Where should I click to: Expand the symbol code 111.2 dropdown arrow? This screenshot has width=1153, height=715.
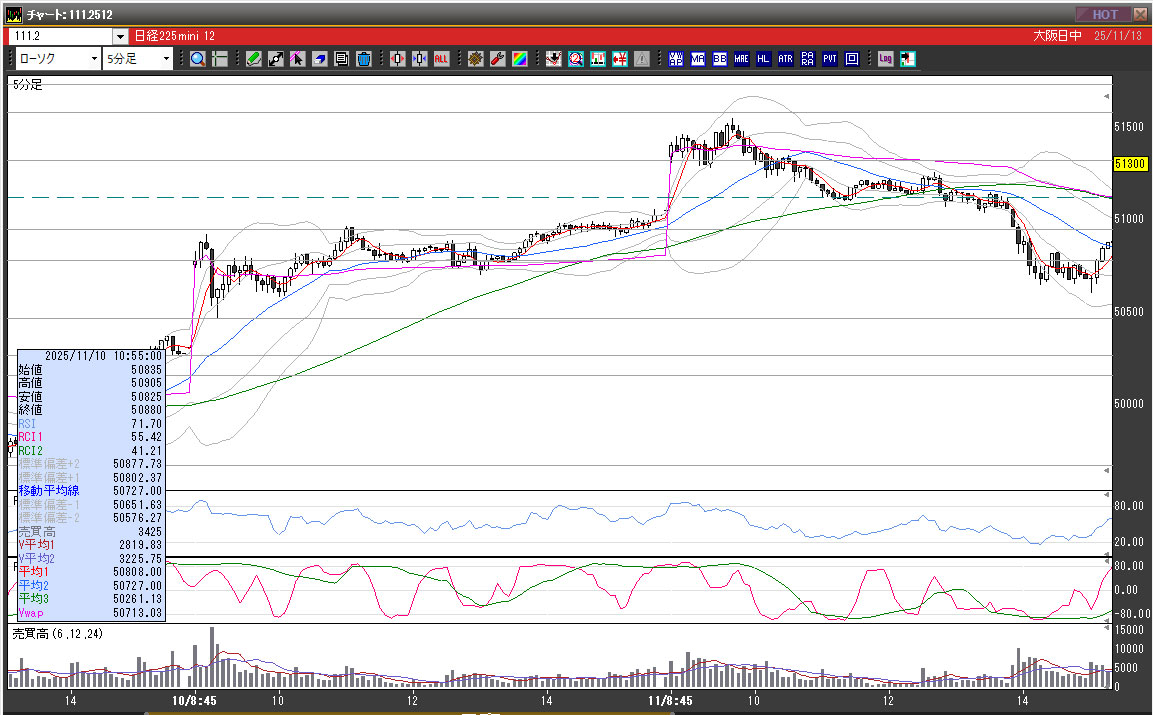tap(120, 35)
